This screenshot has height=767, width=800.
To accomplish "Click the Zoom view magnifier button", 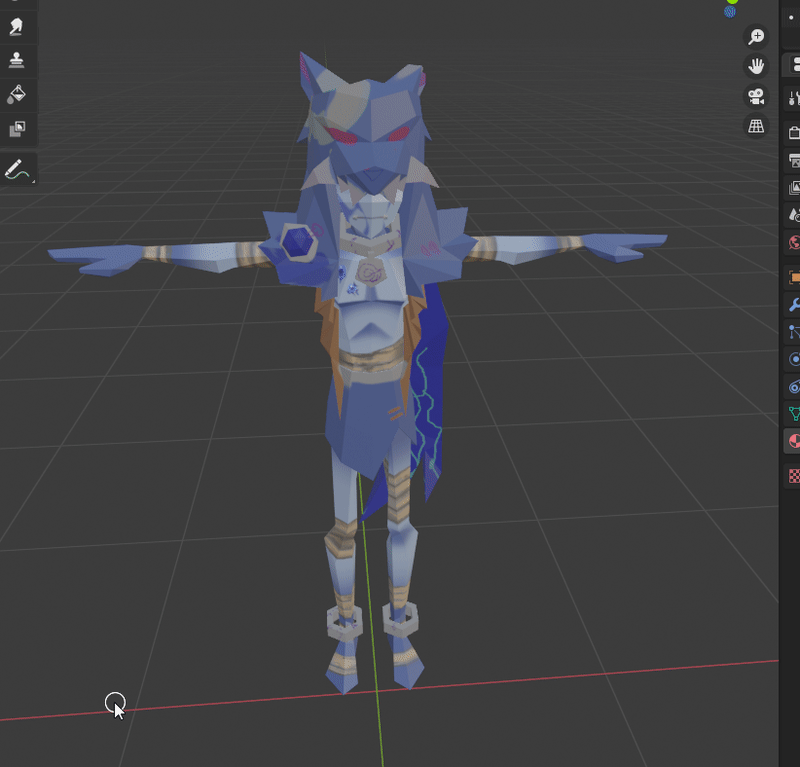I will click(756, 37).
